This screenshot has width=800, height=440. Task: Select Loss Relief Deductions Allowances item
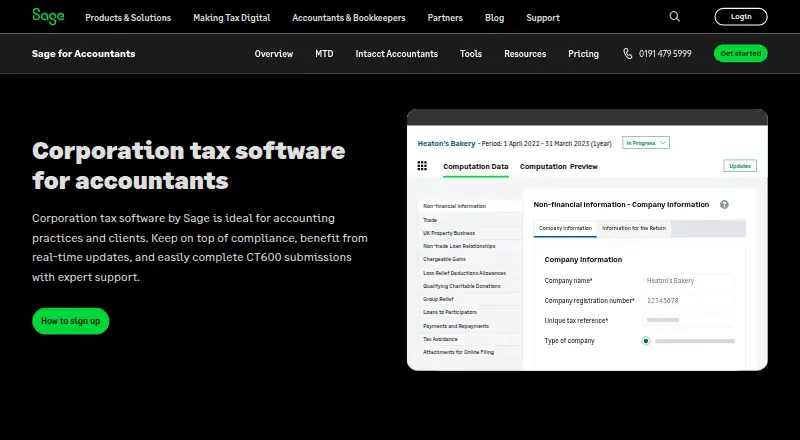click(469, 273)
